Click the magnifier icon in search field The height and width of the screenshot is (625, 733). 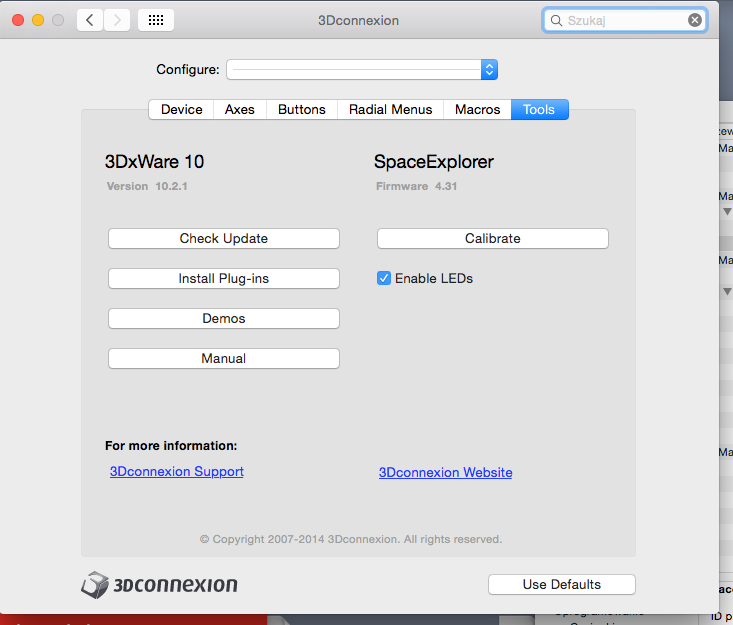point(556,20)
